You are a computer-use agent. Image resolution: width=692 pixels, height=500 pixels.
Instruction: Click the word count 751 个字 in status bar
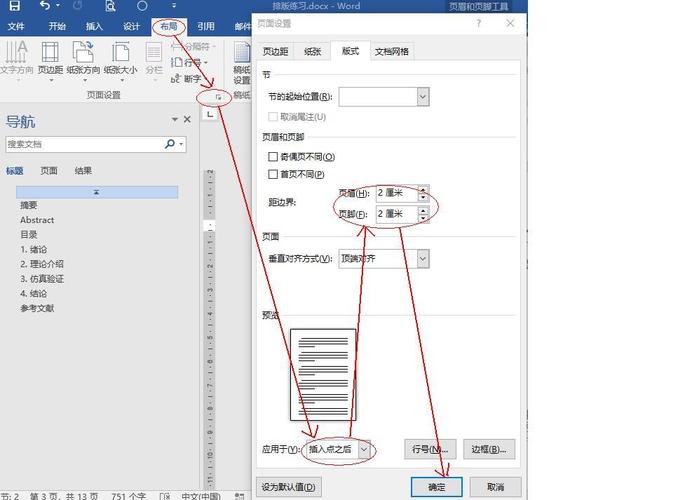click(x=128, y=496)
